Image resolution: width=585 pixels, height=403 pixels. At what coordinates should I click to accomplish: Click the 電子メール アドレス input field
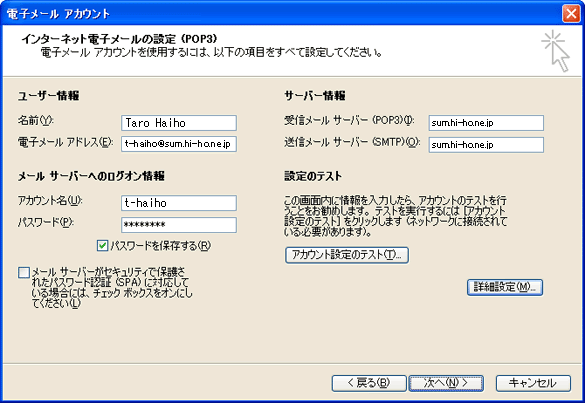(179, 144)
